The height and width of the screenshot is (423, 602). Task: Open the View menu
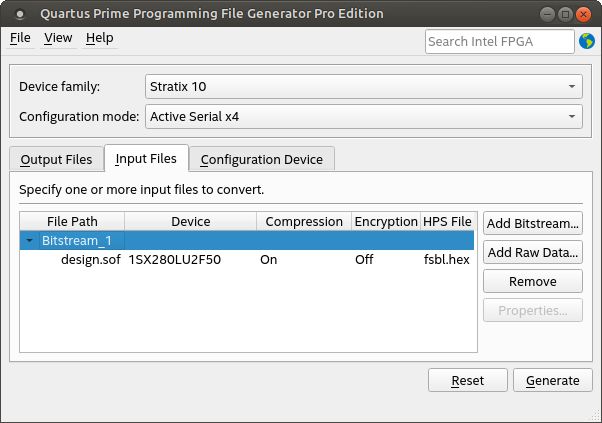tap(58, 38)
